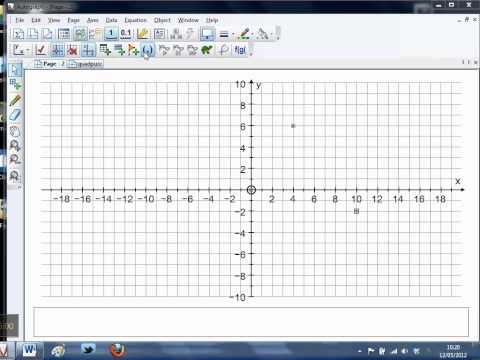Click the origin circle on the graph

point(251,190)
